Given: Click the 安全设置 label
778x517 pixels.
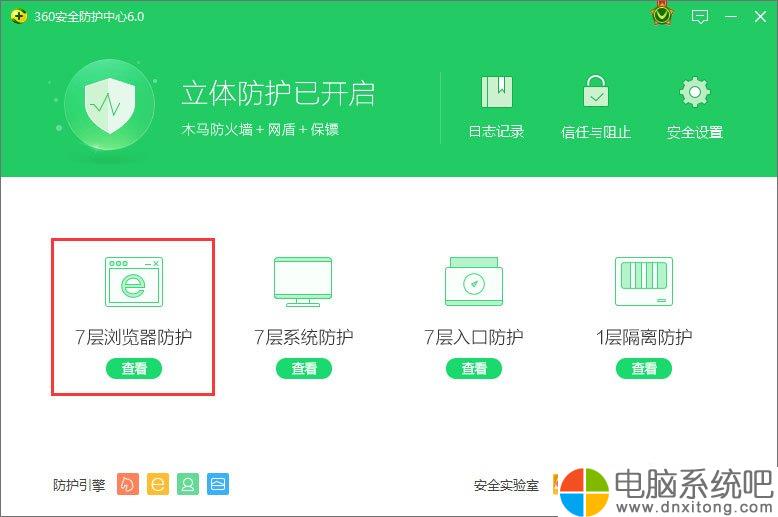Looking at the screenshot, I should [x=695, y=132].
